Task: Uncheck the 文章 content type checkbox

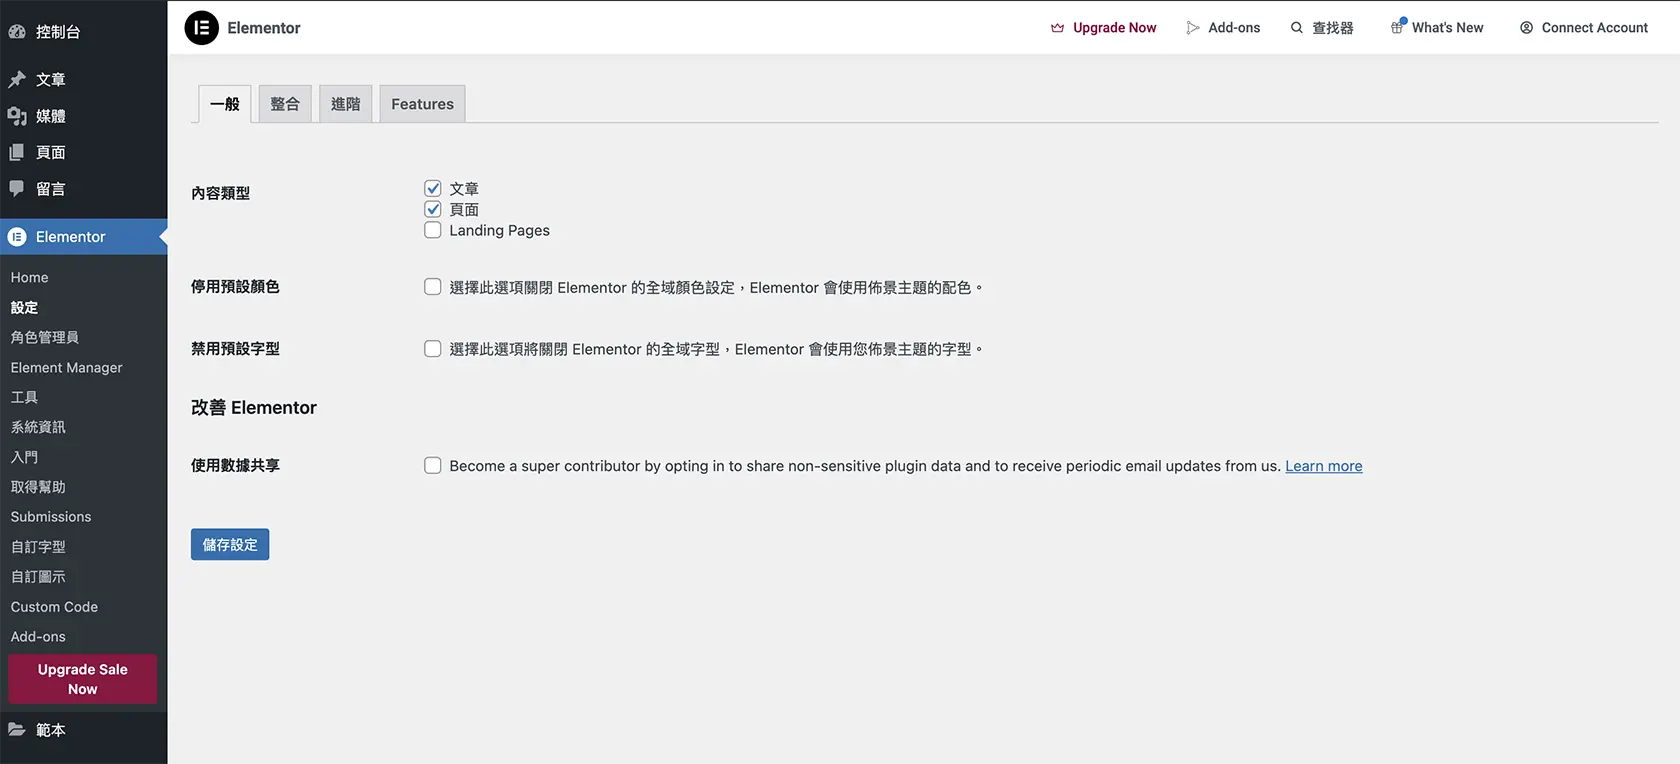Action: pyautogui.click(x=433, y=188)
